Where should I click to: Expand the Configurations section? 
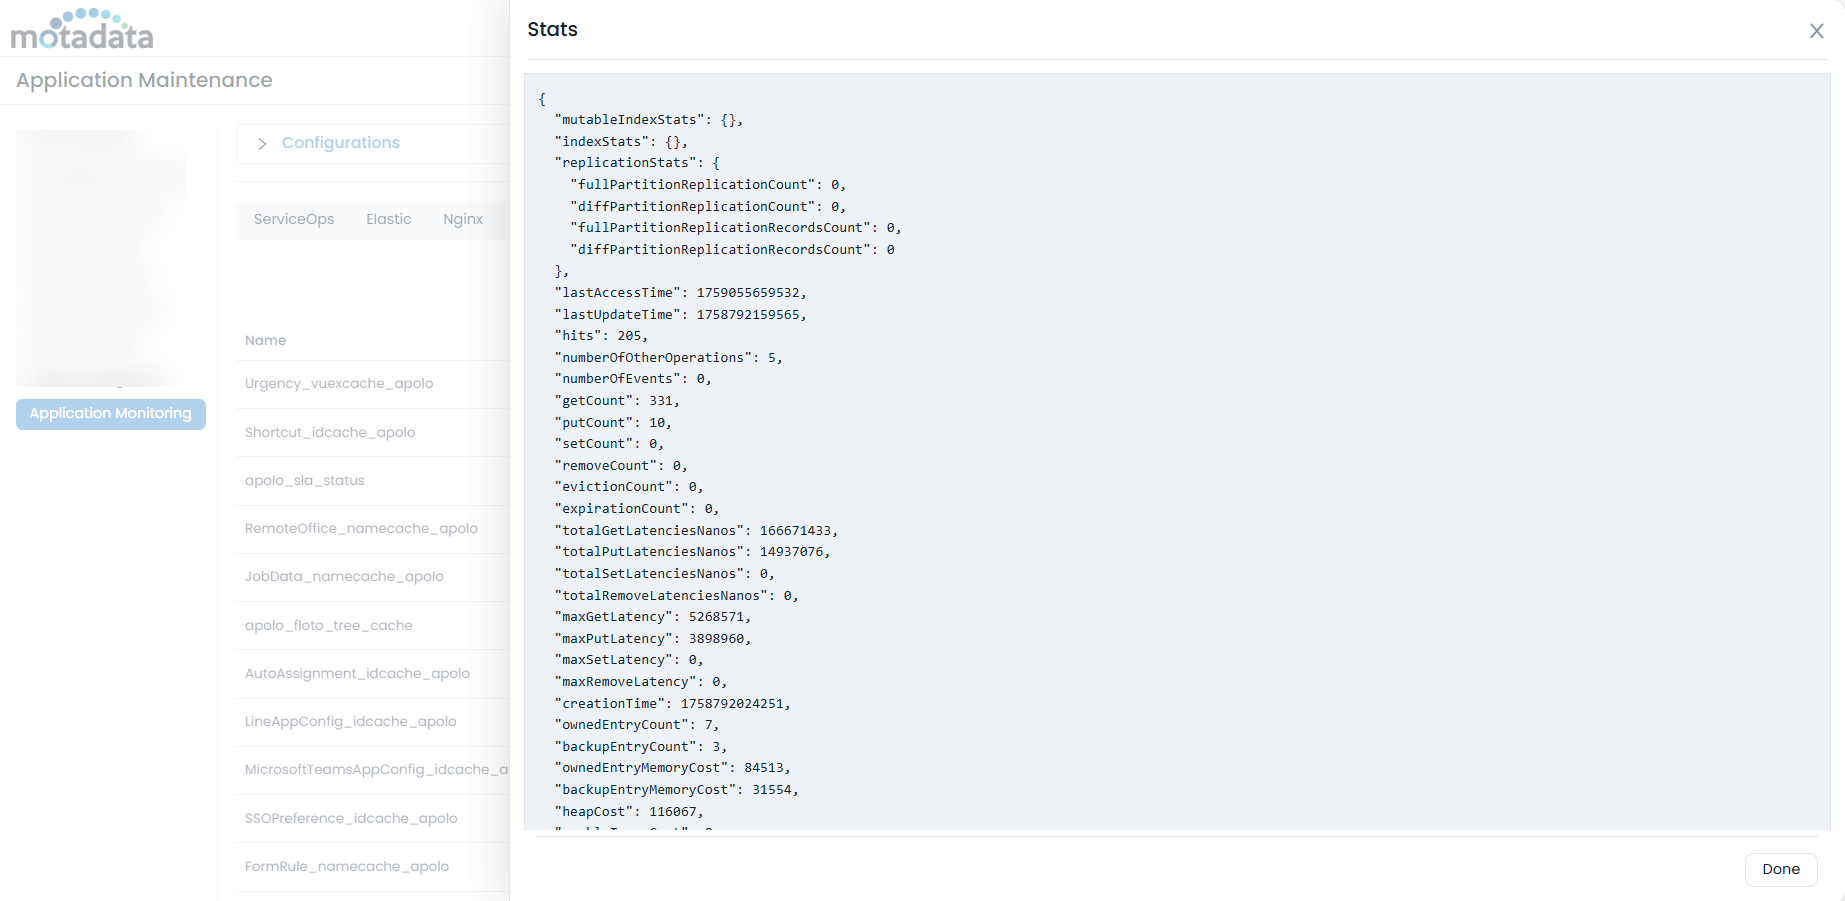(x=340, y=143)
